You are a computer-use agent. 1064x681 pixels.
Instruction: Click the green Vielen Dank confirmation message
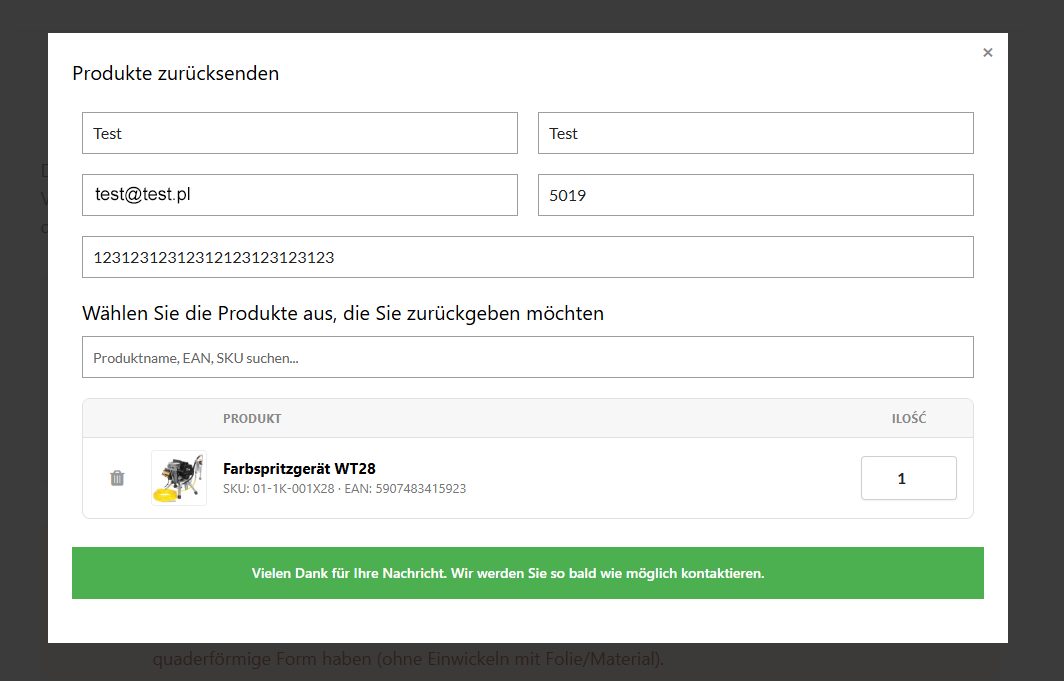(x=528, y=573)
